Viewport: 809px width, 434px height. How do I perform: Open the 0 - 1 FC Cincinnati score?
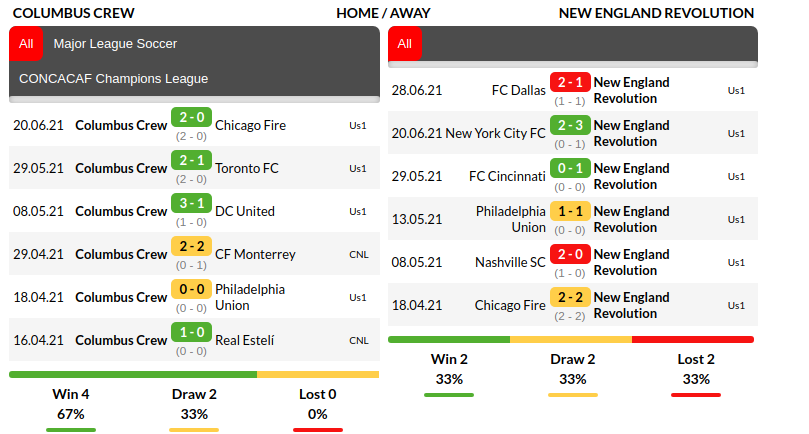570,169
